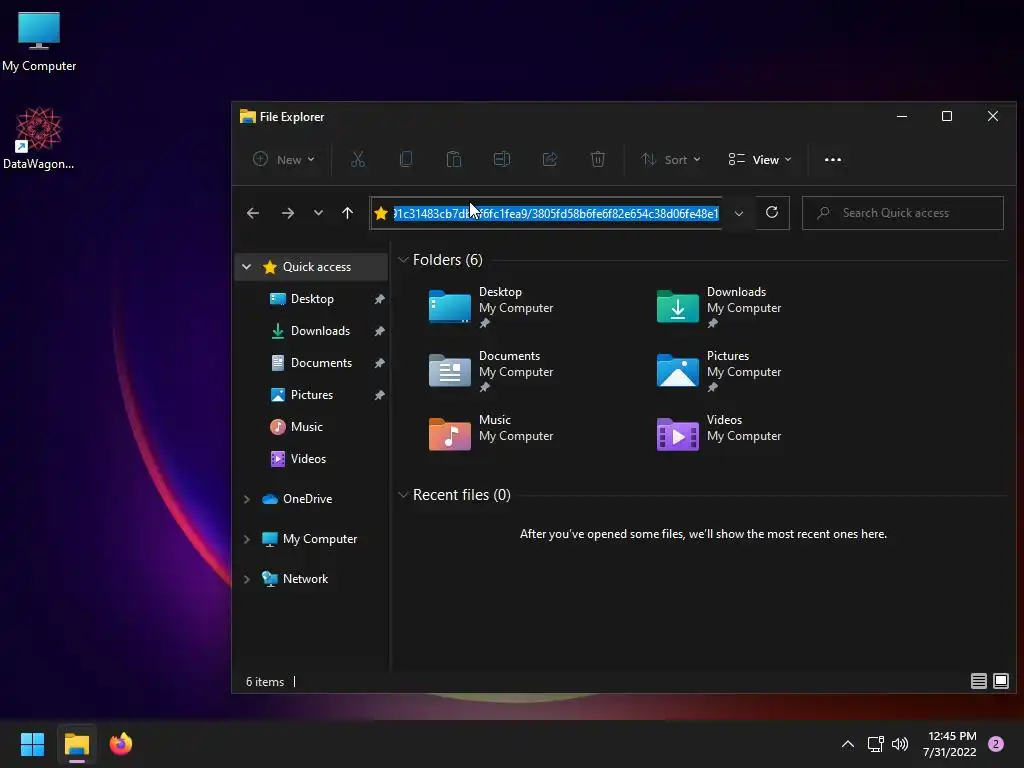Select the Music folder icon
Viewport: 1024px width, 768px height.
449,434
